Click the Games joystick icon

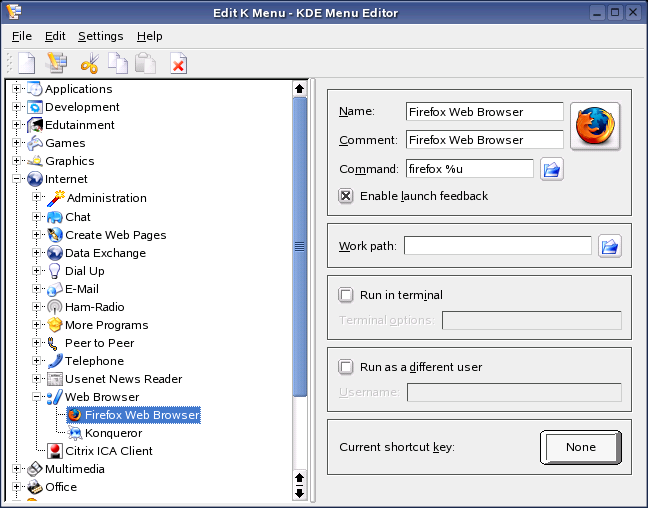pyautogui.click(x=35, y=143)
